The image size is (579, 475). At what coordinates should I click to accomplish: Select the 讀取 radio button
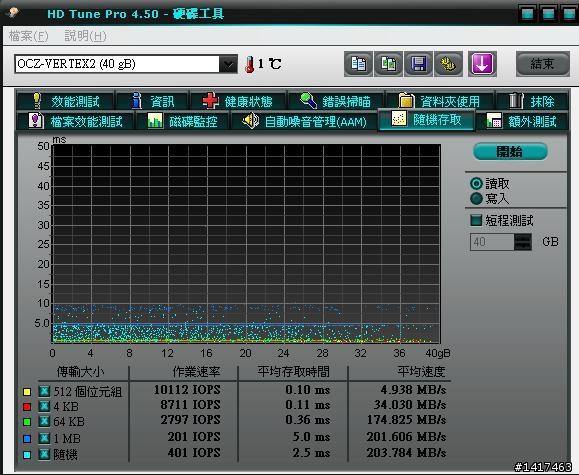pyautogui.click(x=476, y=183)
